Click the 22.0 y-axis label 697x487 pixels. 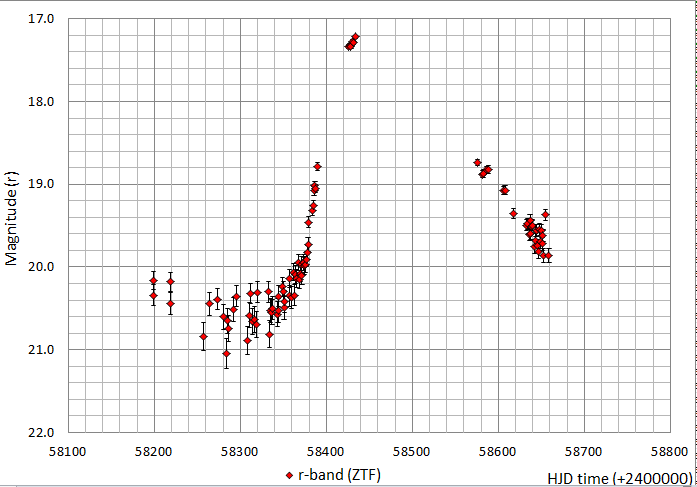(41, 432)
